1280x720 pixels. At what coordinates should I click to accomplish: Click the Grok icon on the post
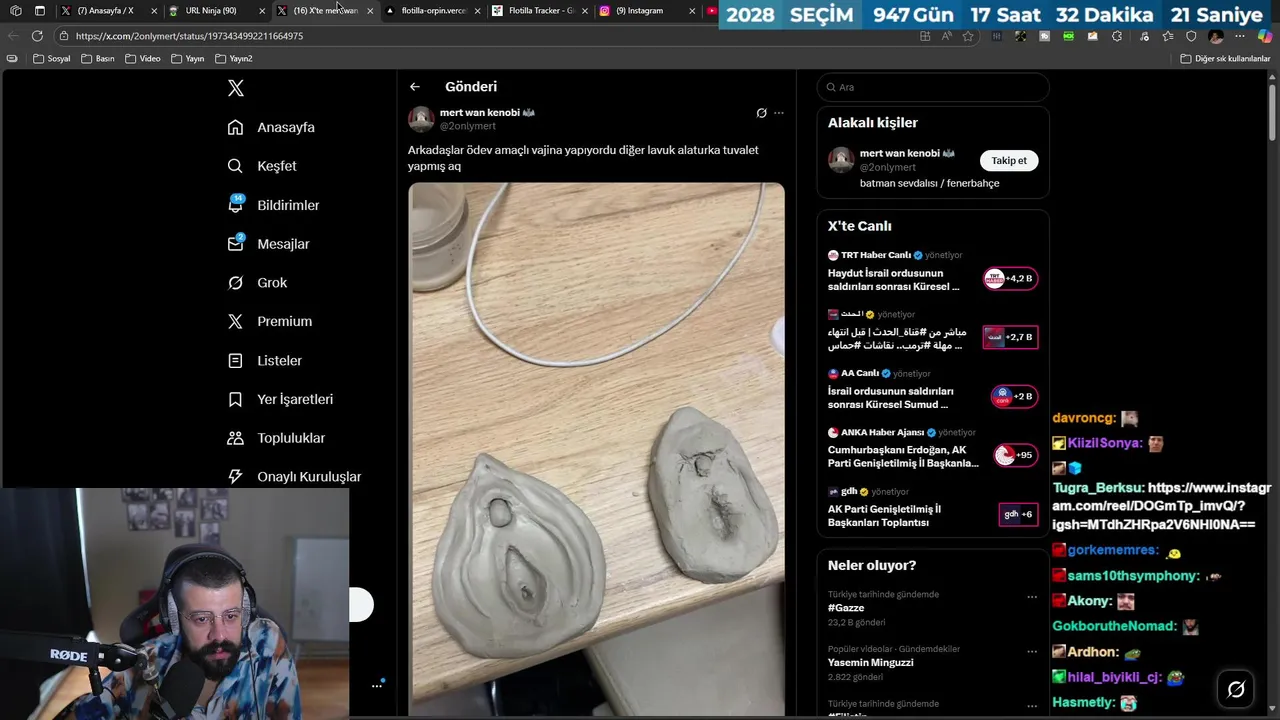click(761, 113)
